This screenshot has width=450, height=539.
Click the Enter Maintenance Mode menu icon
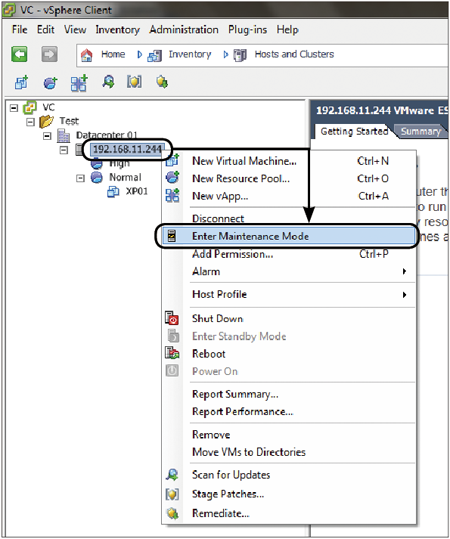coord(172,236)
